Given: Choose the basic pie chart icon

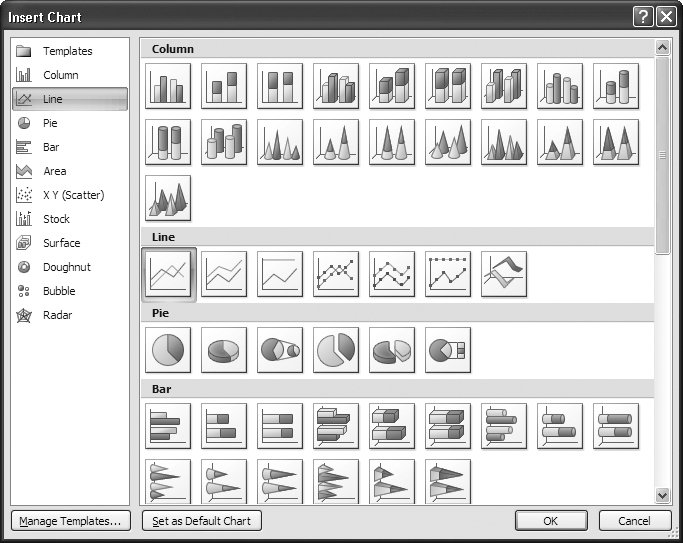Looking at the screenshot, I should pyautogui.click(x=168, y=349).
